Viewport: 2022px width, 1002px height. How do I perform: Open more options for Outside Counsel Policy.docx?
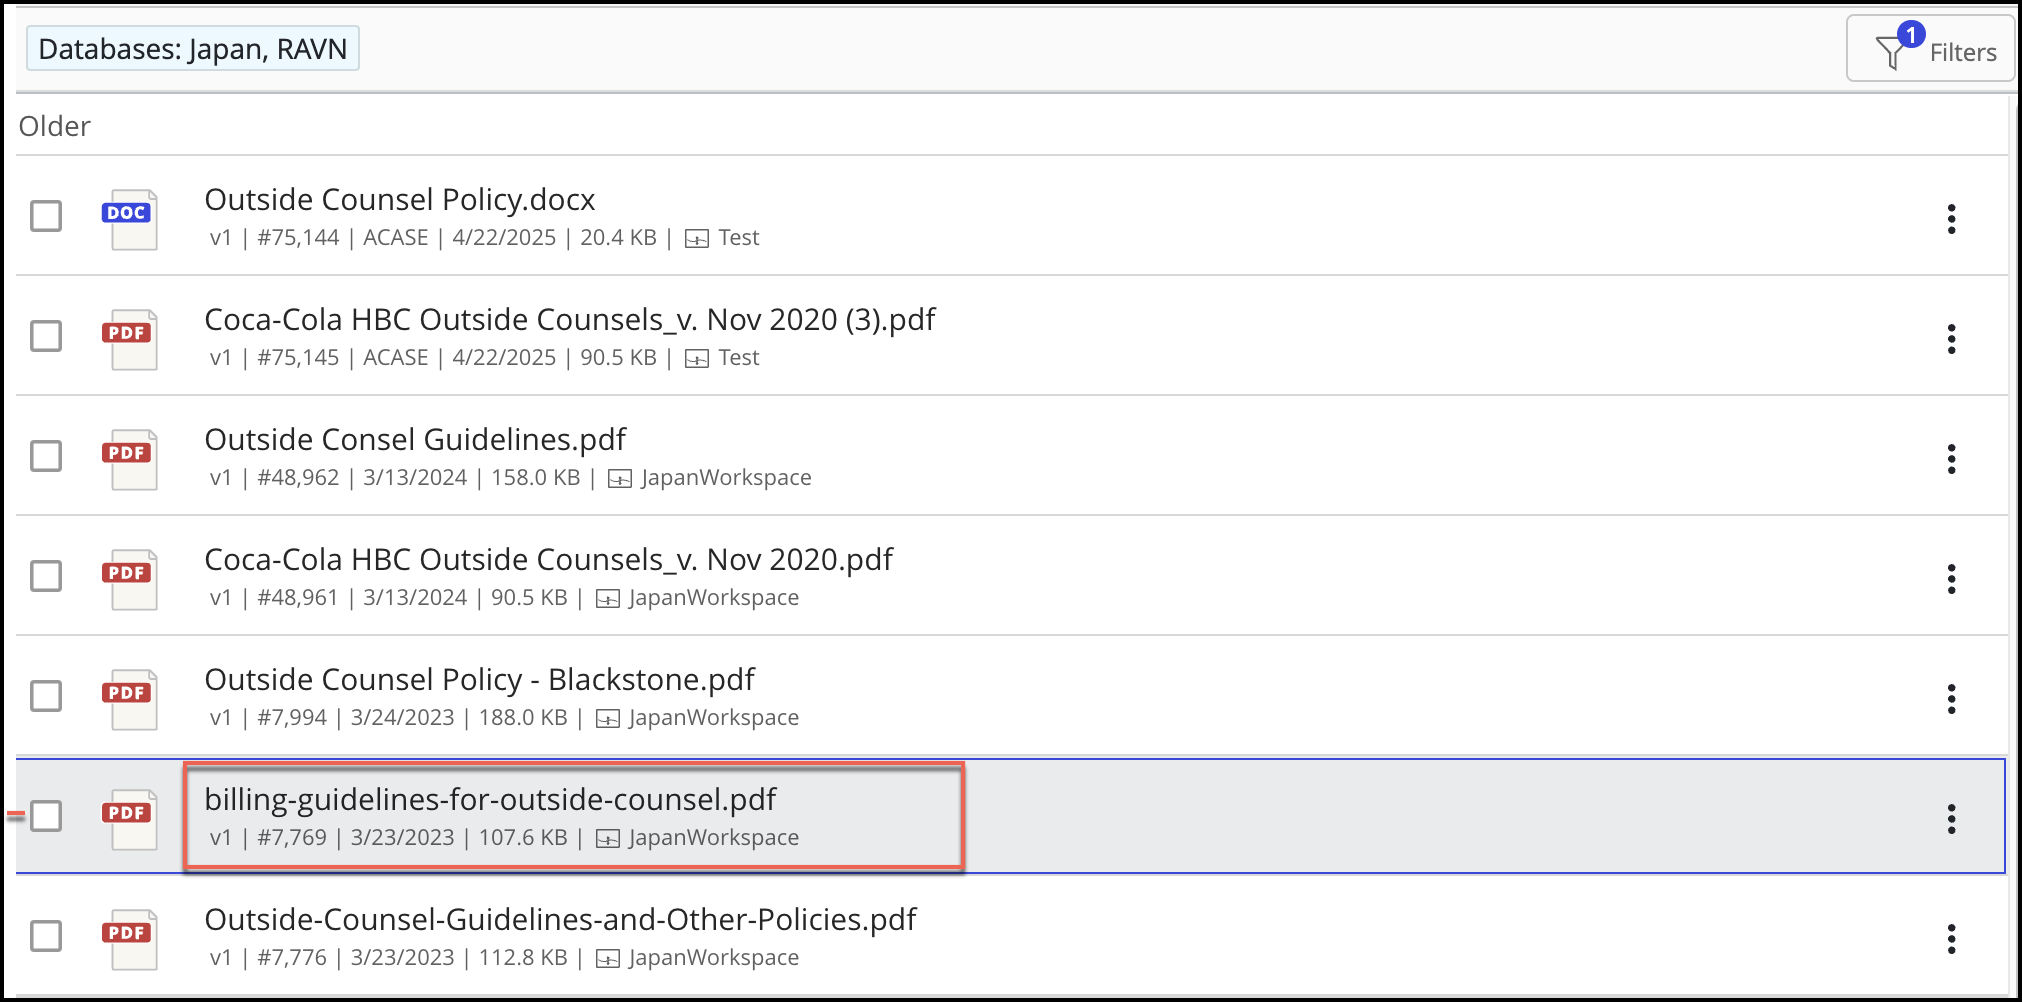point(1951,219)
